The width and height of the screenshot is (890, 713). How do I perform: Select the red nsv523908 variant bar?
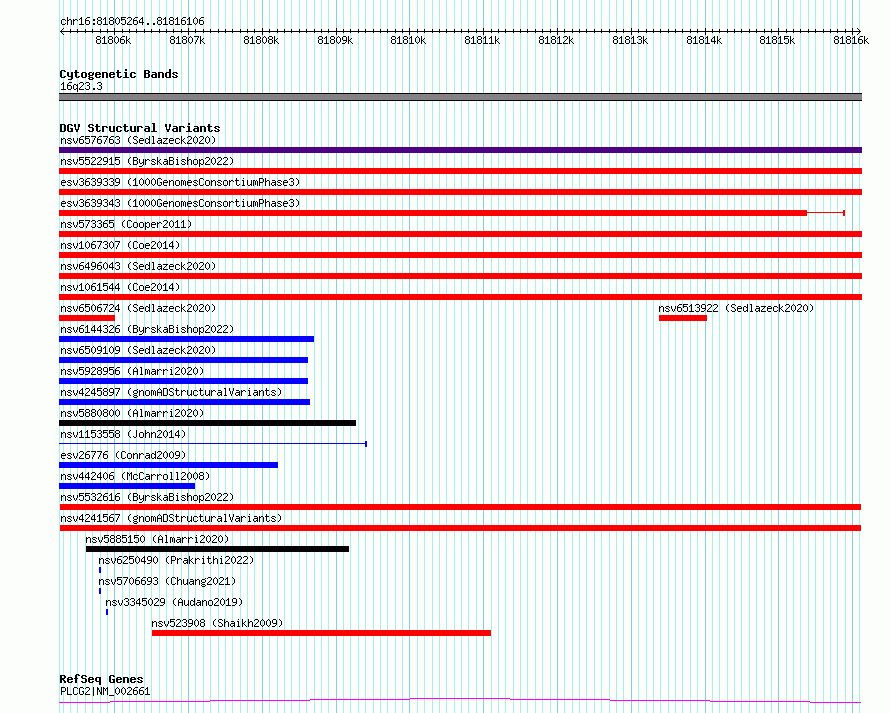coord(321,633)
